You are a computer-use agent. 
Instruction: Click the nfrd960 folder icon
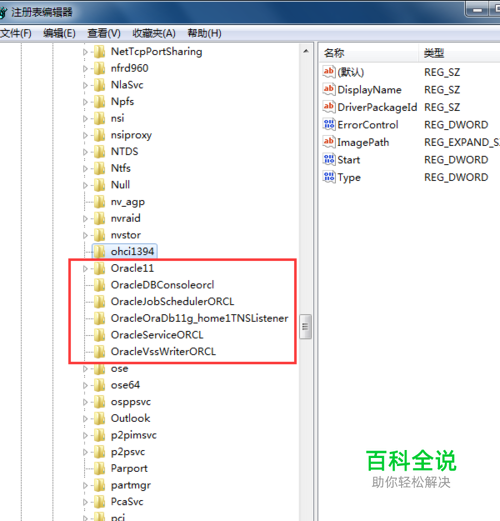99,68
